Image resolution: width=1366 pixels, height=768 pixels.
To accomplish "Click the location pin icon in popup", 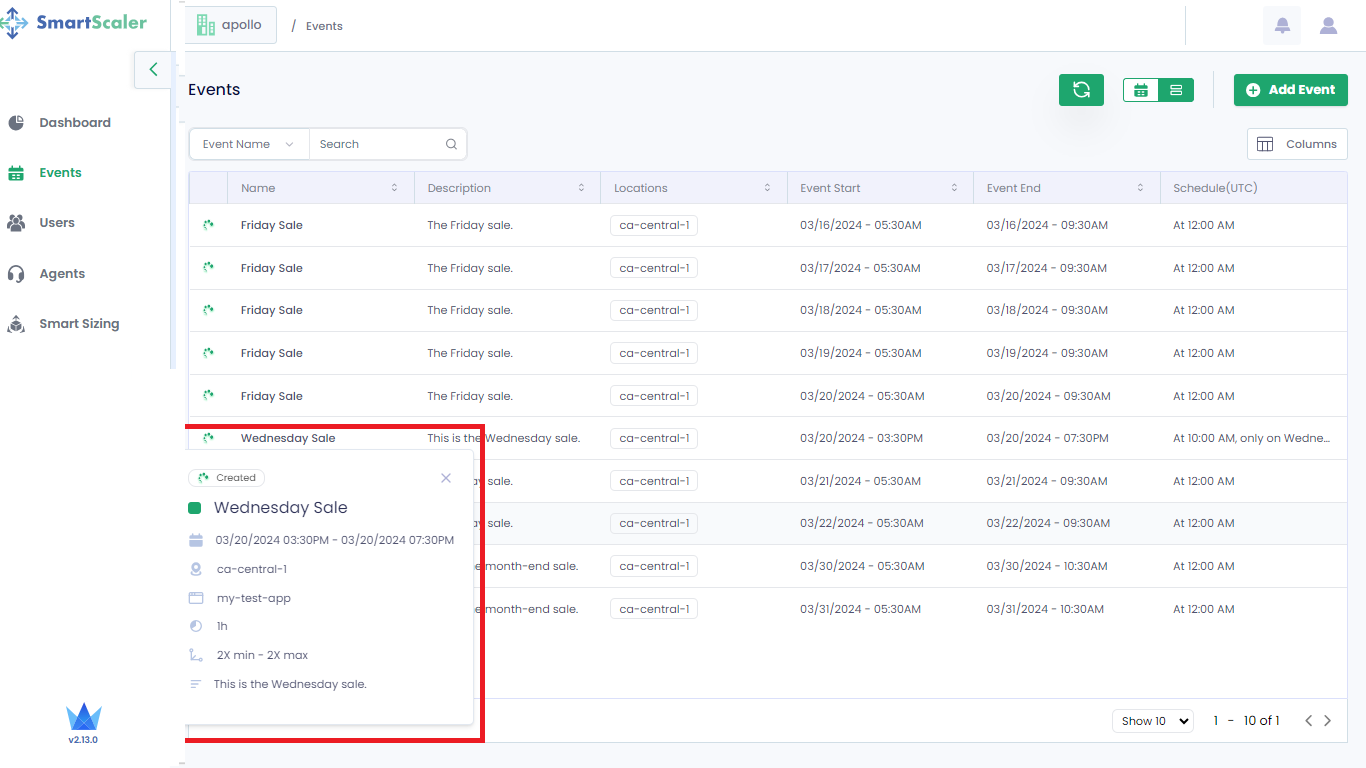I will [196, 569].
